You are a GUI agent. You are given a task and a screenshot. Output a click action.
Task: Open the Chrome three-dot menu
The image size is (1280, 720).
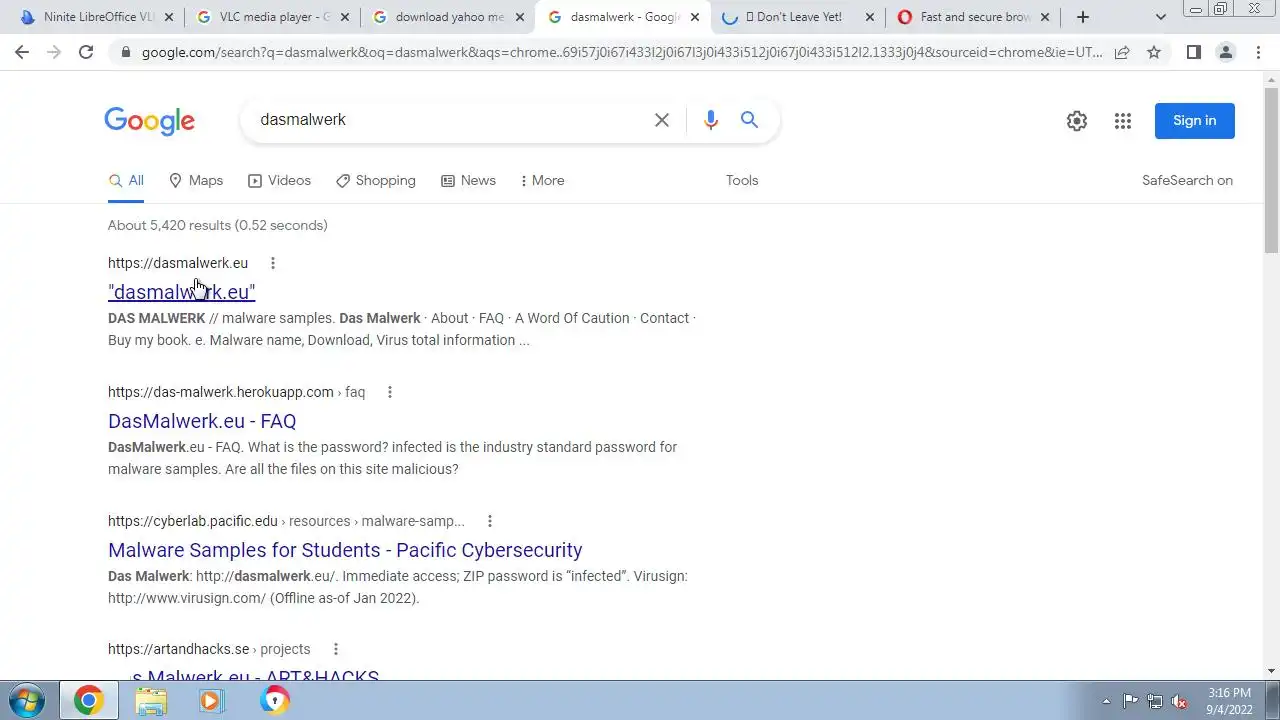[x=1258, y=52]
